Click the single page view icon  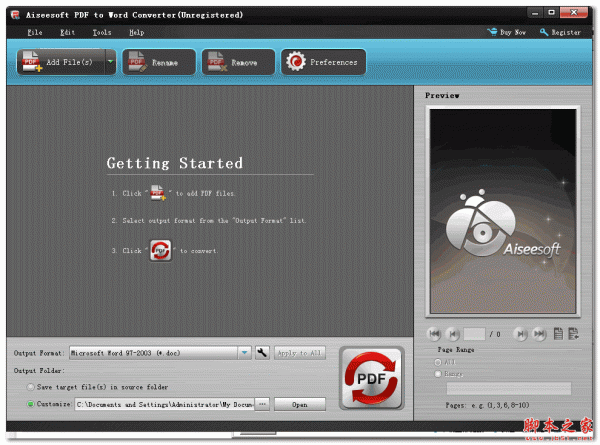pyautogui.click(x=558, y=334)
